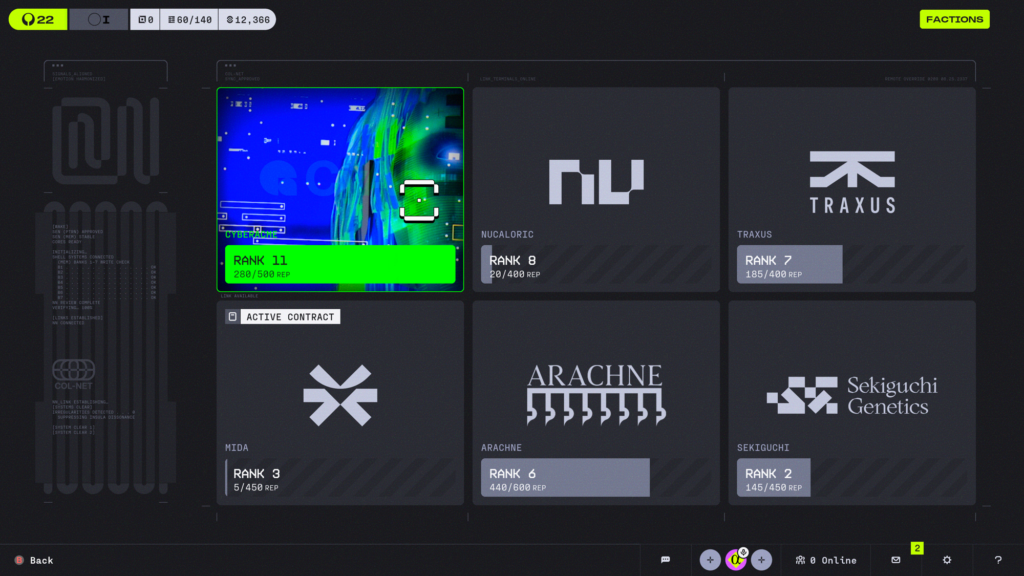Open the Traxus faction card
Image resolution: width=1024 pixels, height=576 pixels.
click(851, 189)
